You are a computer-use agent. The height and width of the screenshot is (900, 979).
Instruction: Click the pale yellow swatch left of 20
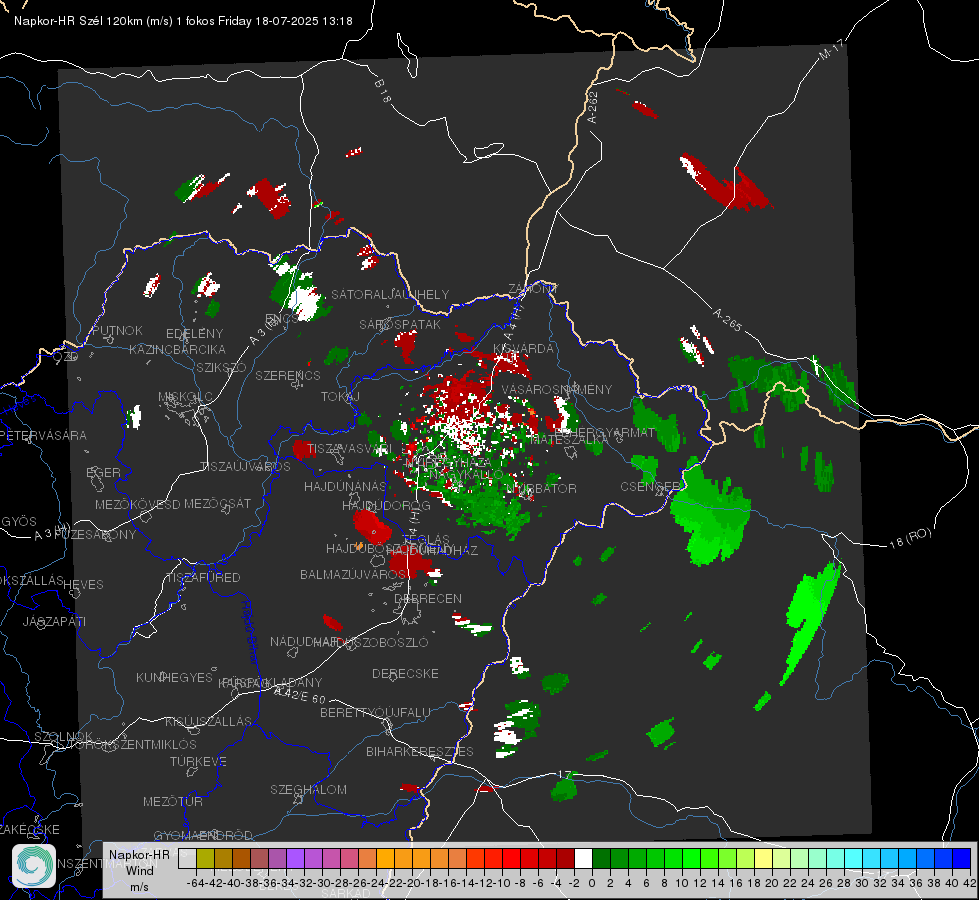pos(764,859)
